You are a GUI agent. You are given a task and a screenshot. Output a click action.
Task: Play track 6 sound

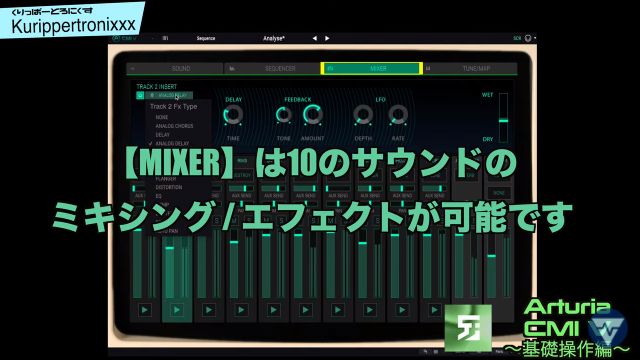(x=305, y=310)
